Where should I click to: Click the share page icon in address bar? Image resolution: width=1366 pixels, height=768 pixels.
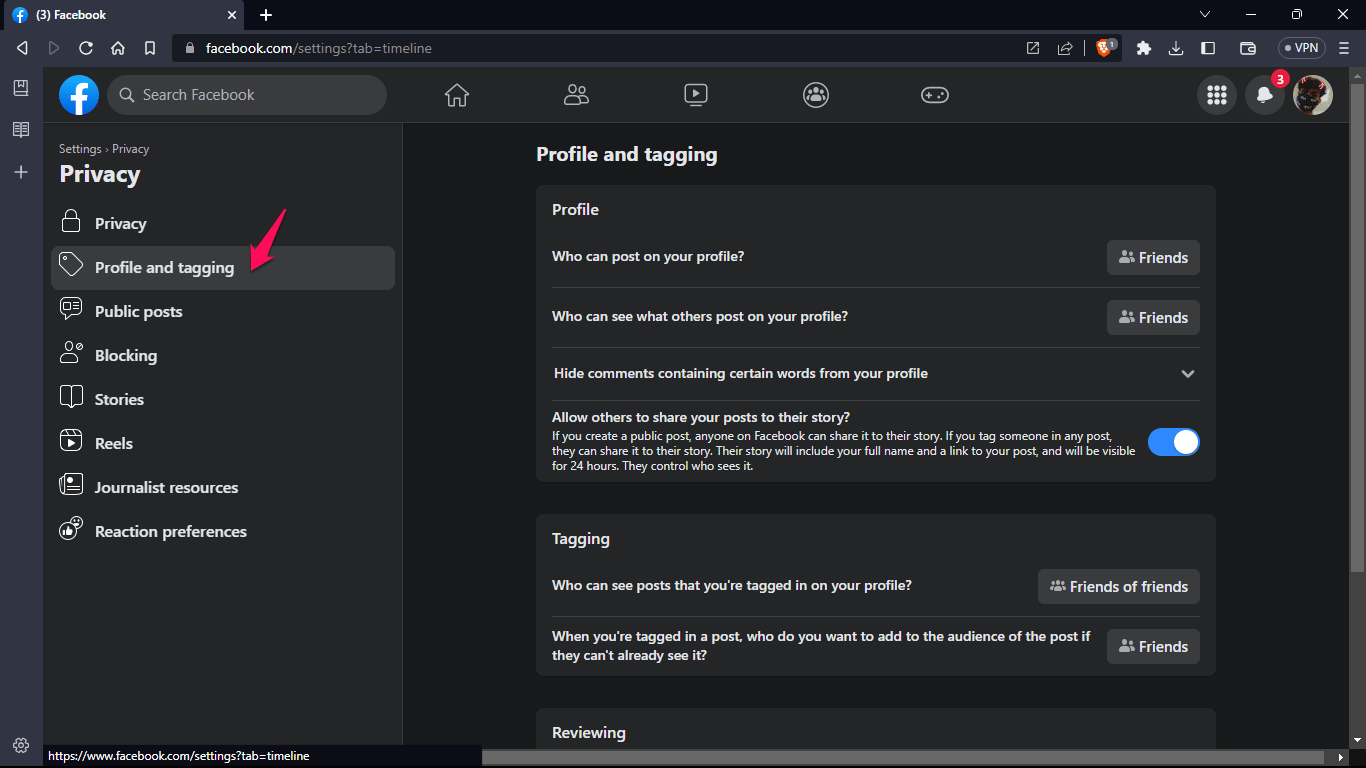[1065, 48]
